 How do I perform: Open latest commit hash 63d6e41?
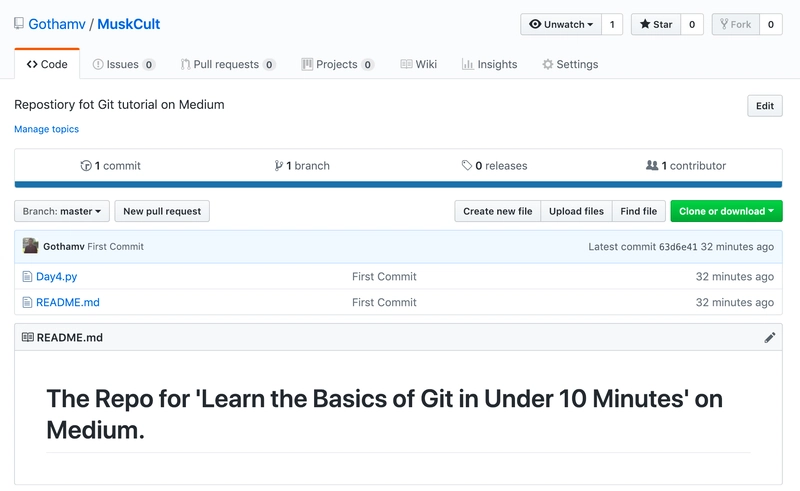(x=677, y=247)
